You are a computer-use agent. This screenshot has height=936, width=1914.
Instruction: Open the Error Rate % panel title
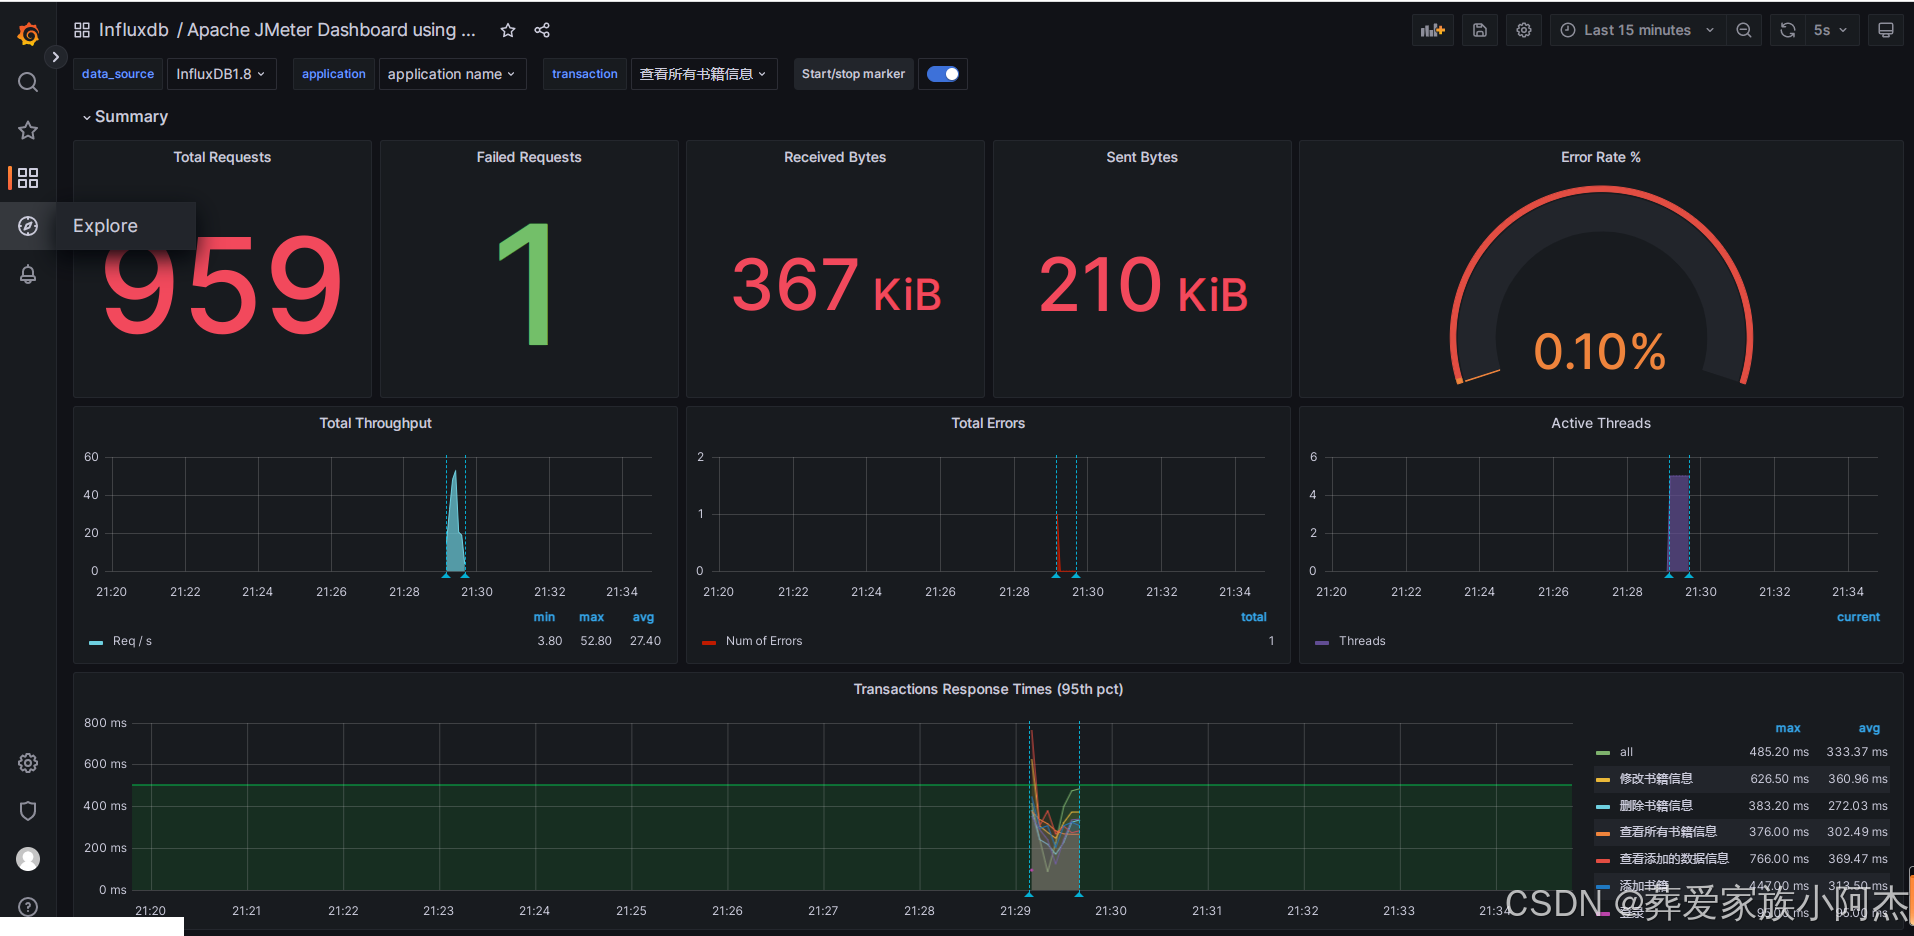coord(1601,157)
